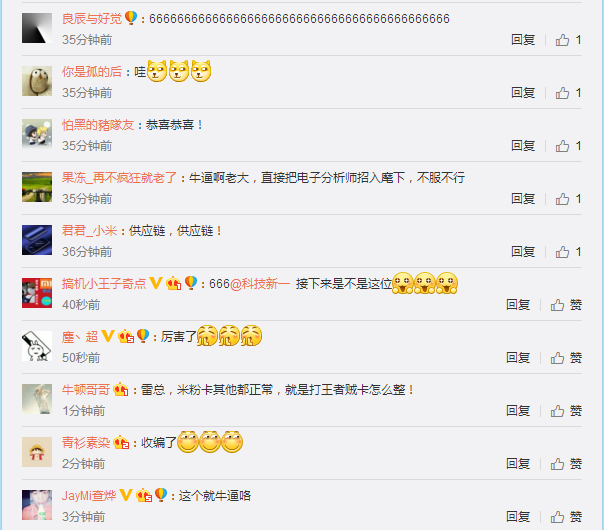This screenshot has width=604, height=530.
Task: Click 青衫素染's straw hat avatar
Action: (x=37, y=452)
